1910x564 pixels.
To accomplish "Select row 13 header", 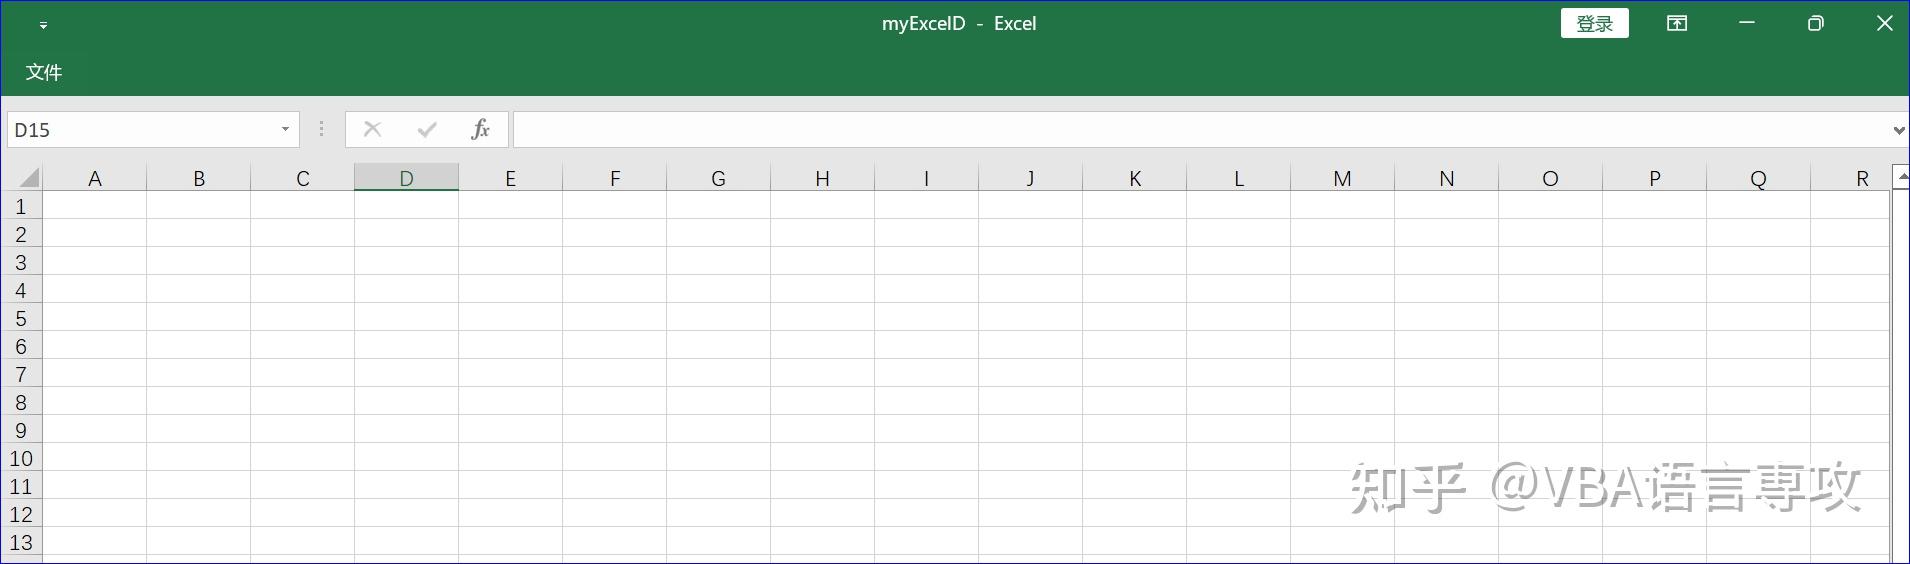I will pyautogui.click(x=21, y=543).
